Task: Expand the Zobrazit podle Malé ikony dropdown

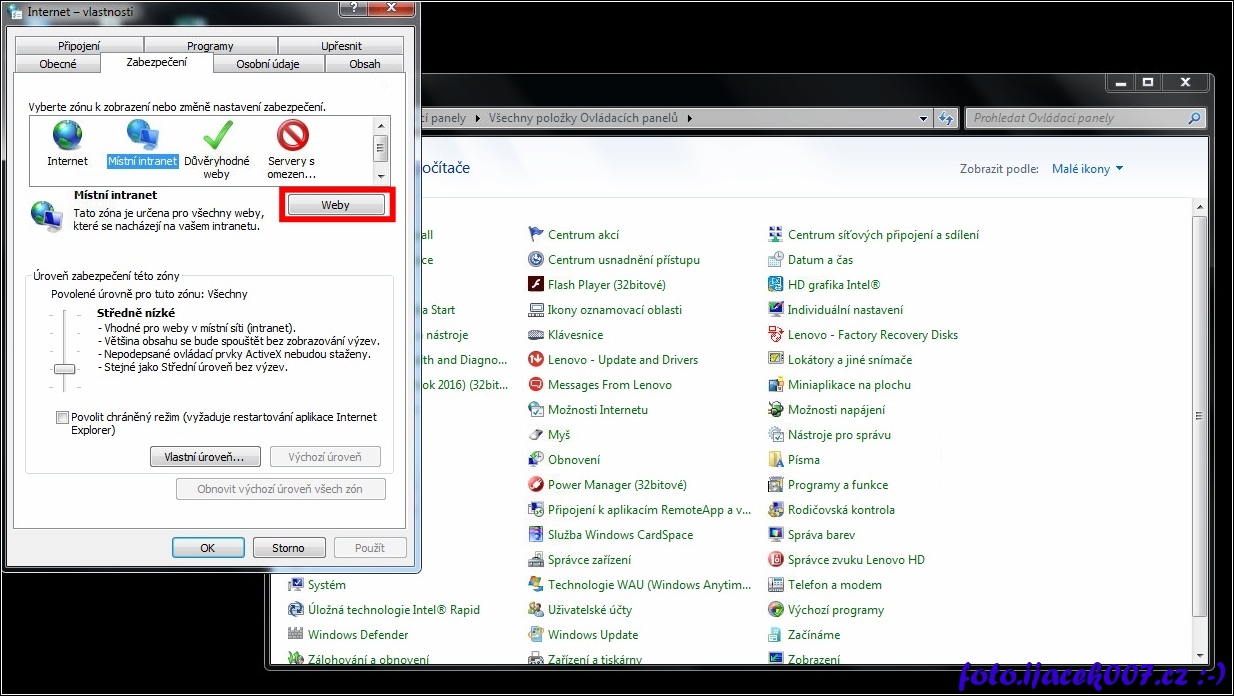Action: 1087,169
